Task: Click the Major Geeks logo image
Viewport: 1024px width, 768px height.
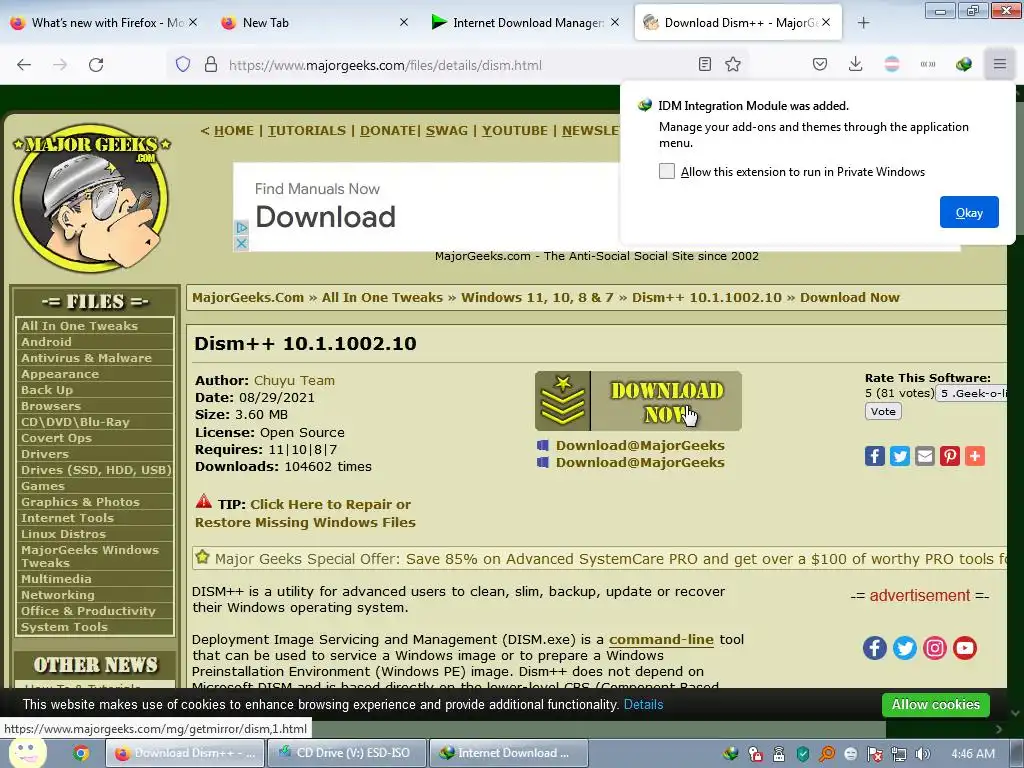Action: click(91, 199)
